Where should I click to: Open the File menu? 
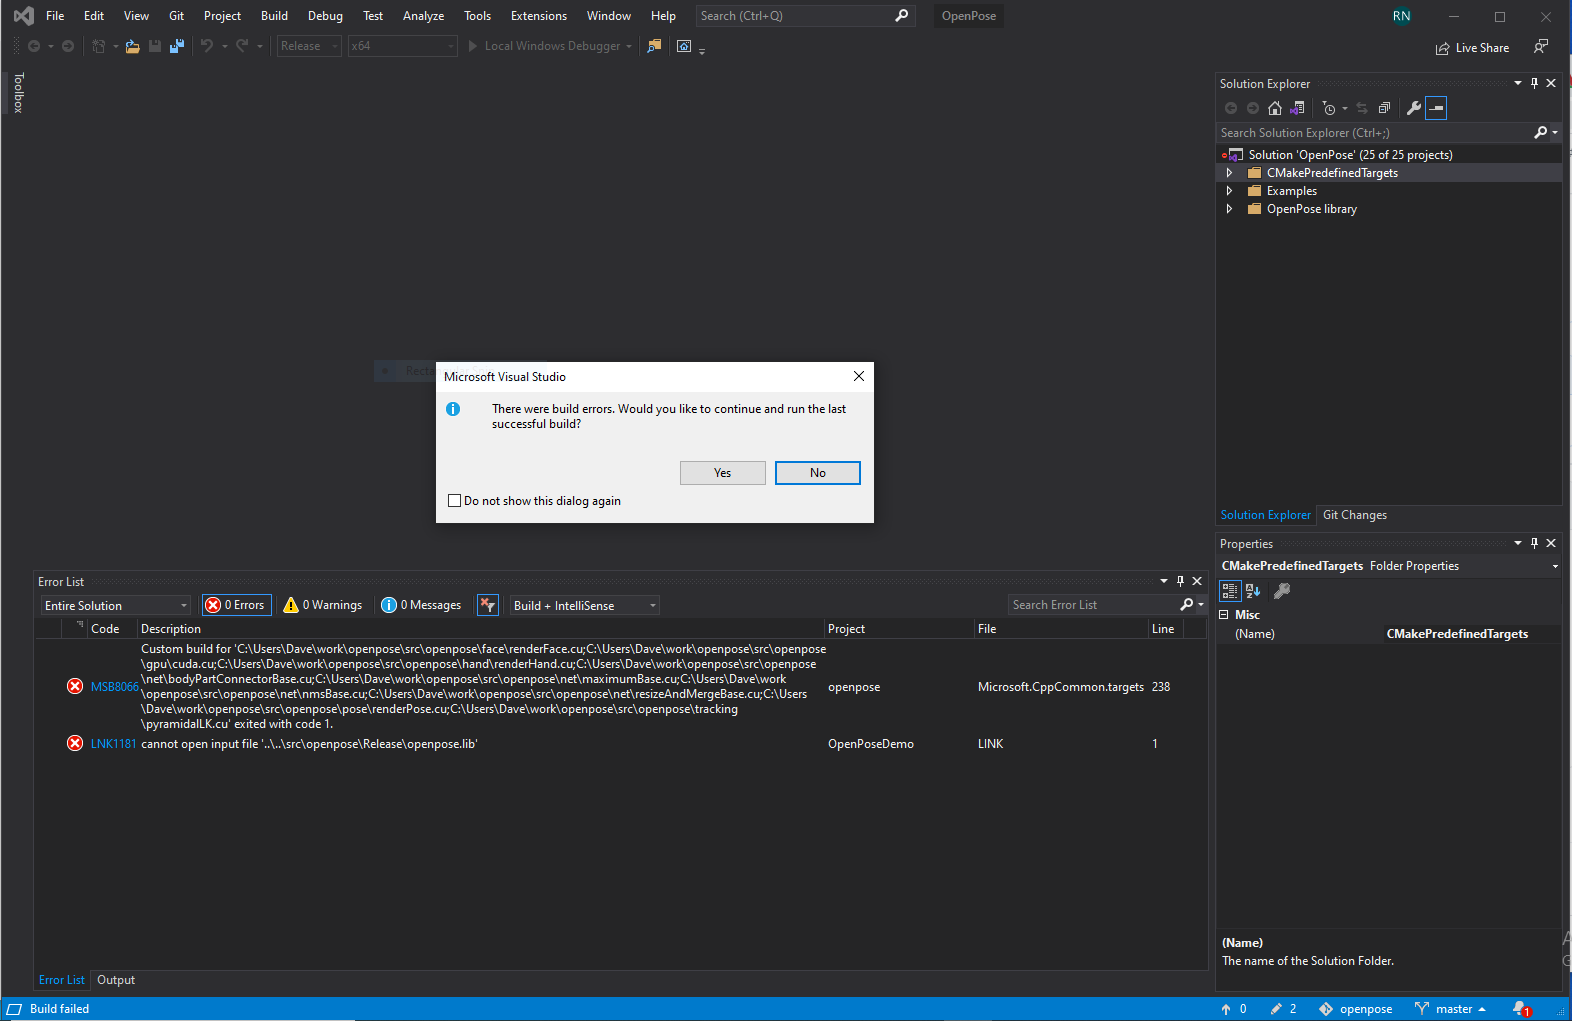click(55, 16)
